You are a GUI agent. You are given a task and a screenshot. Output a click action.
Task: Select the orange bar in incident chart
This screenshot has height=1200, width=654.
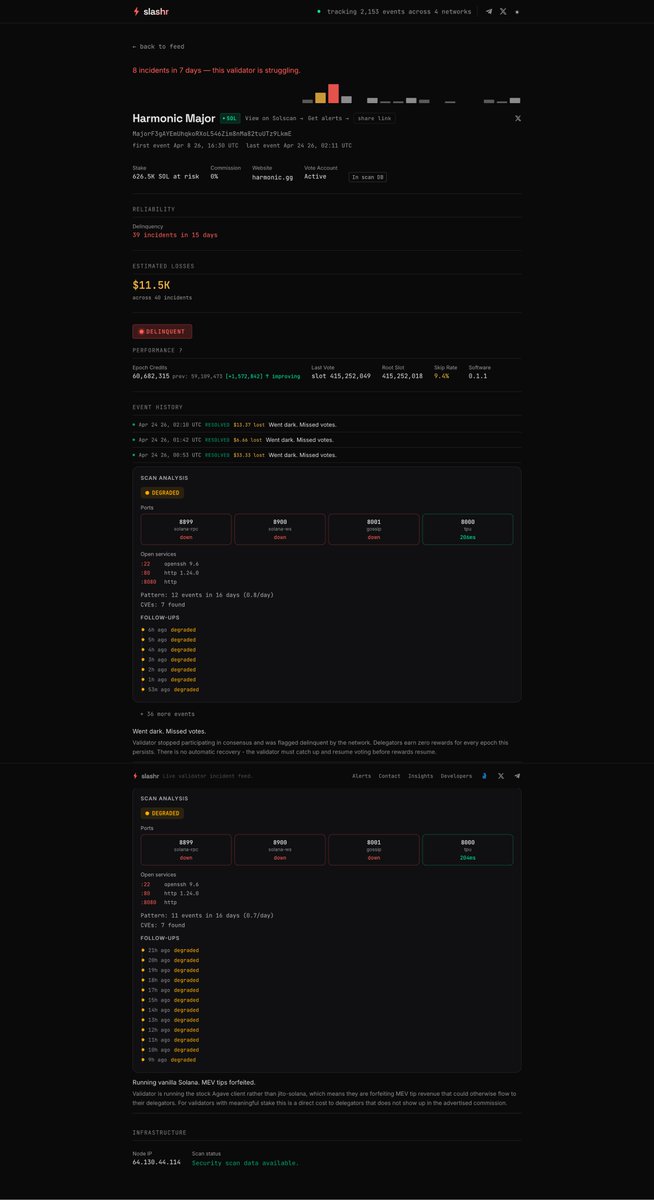(320, 98)
